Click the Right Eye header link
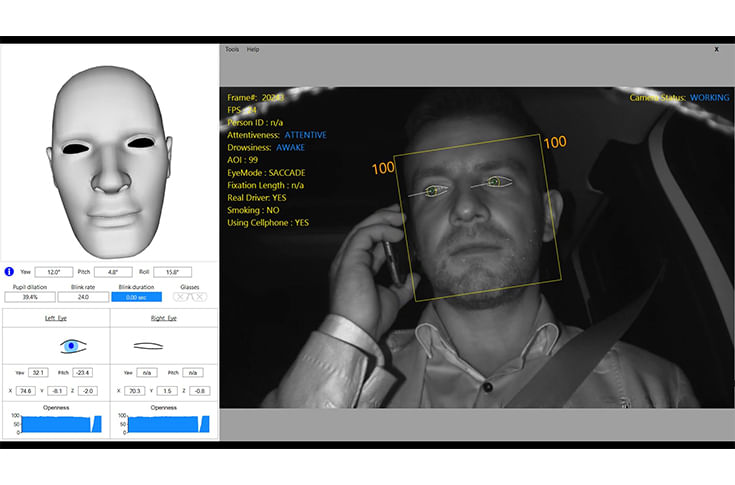 [x=163, y=318]
